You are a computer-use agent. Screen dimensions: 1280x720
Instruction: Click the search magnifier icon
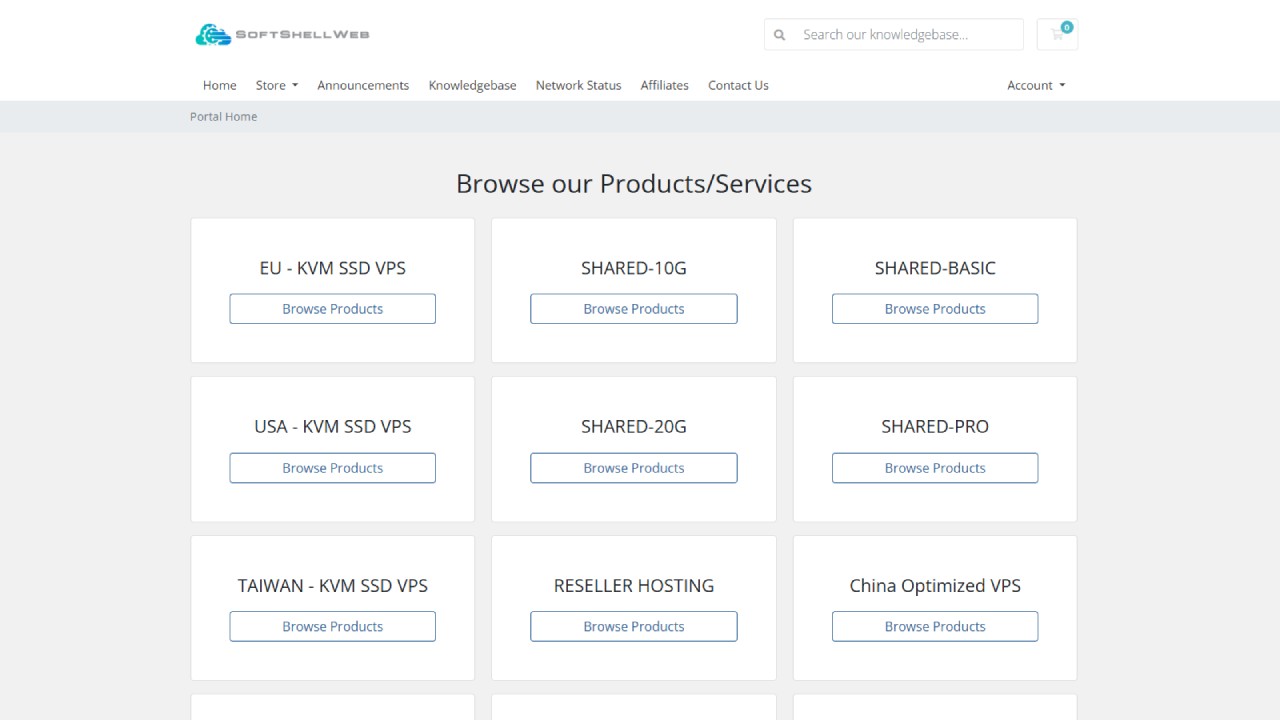pyautogui.click(x=779, y=34)
